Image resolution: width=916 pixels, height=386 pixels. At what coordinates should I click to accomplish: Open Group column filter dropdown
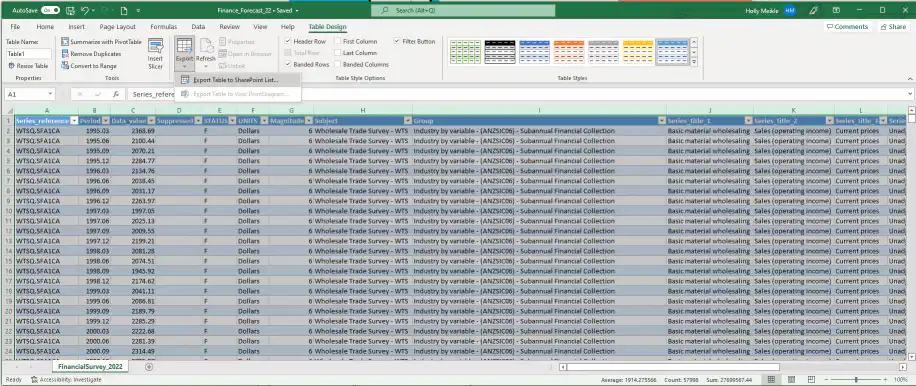click(x=661, y=120)
